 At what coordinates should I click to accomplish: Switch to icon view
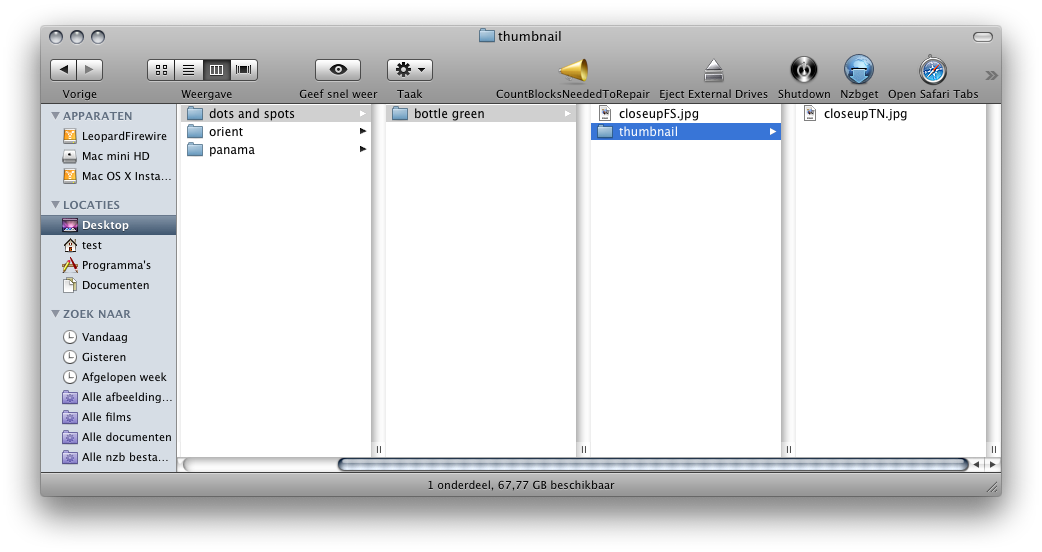coord(161,69)
